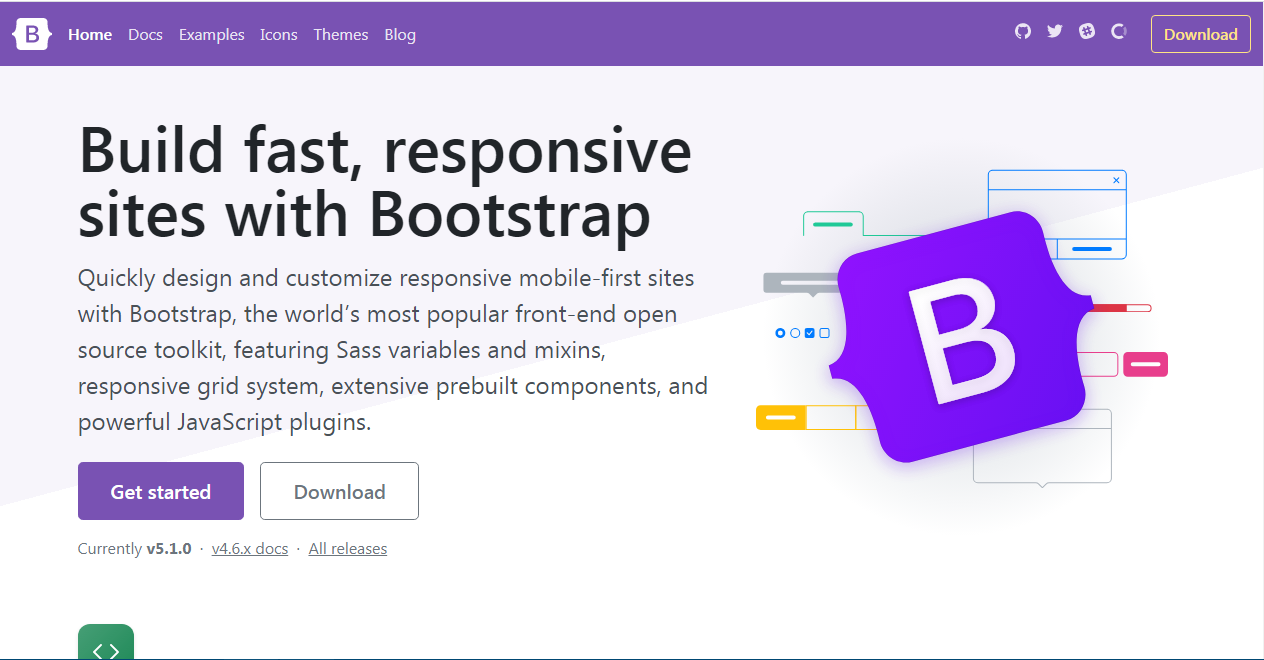Open the GitHub icon link
This screenshot has height=660, width=1264.
[x=1022, y=32]
